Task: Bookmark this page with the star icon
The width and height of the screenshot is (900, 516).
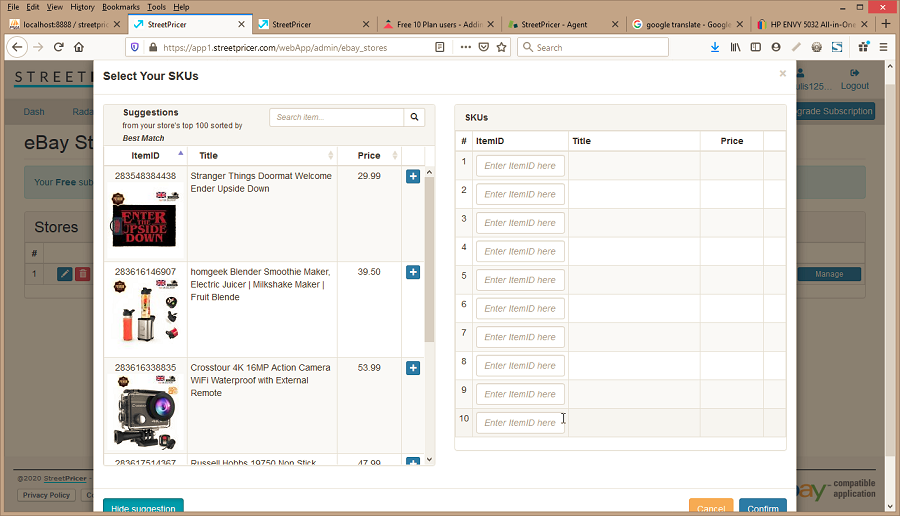Action: pyautogui.click(x=501, y=47)
